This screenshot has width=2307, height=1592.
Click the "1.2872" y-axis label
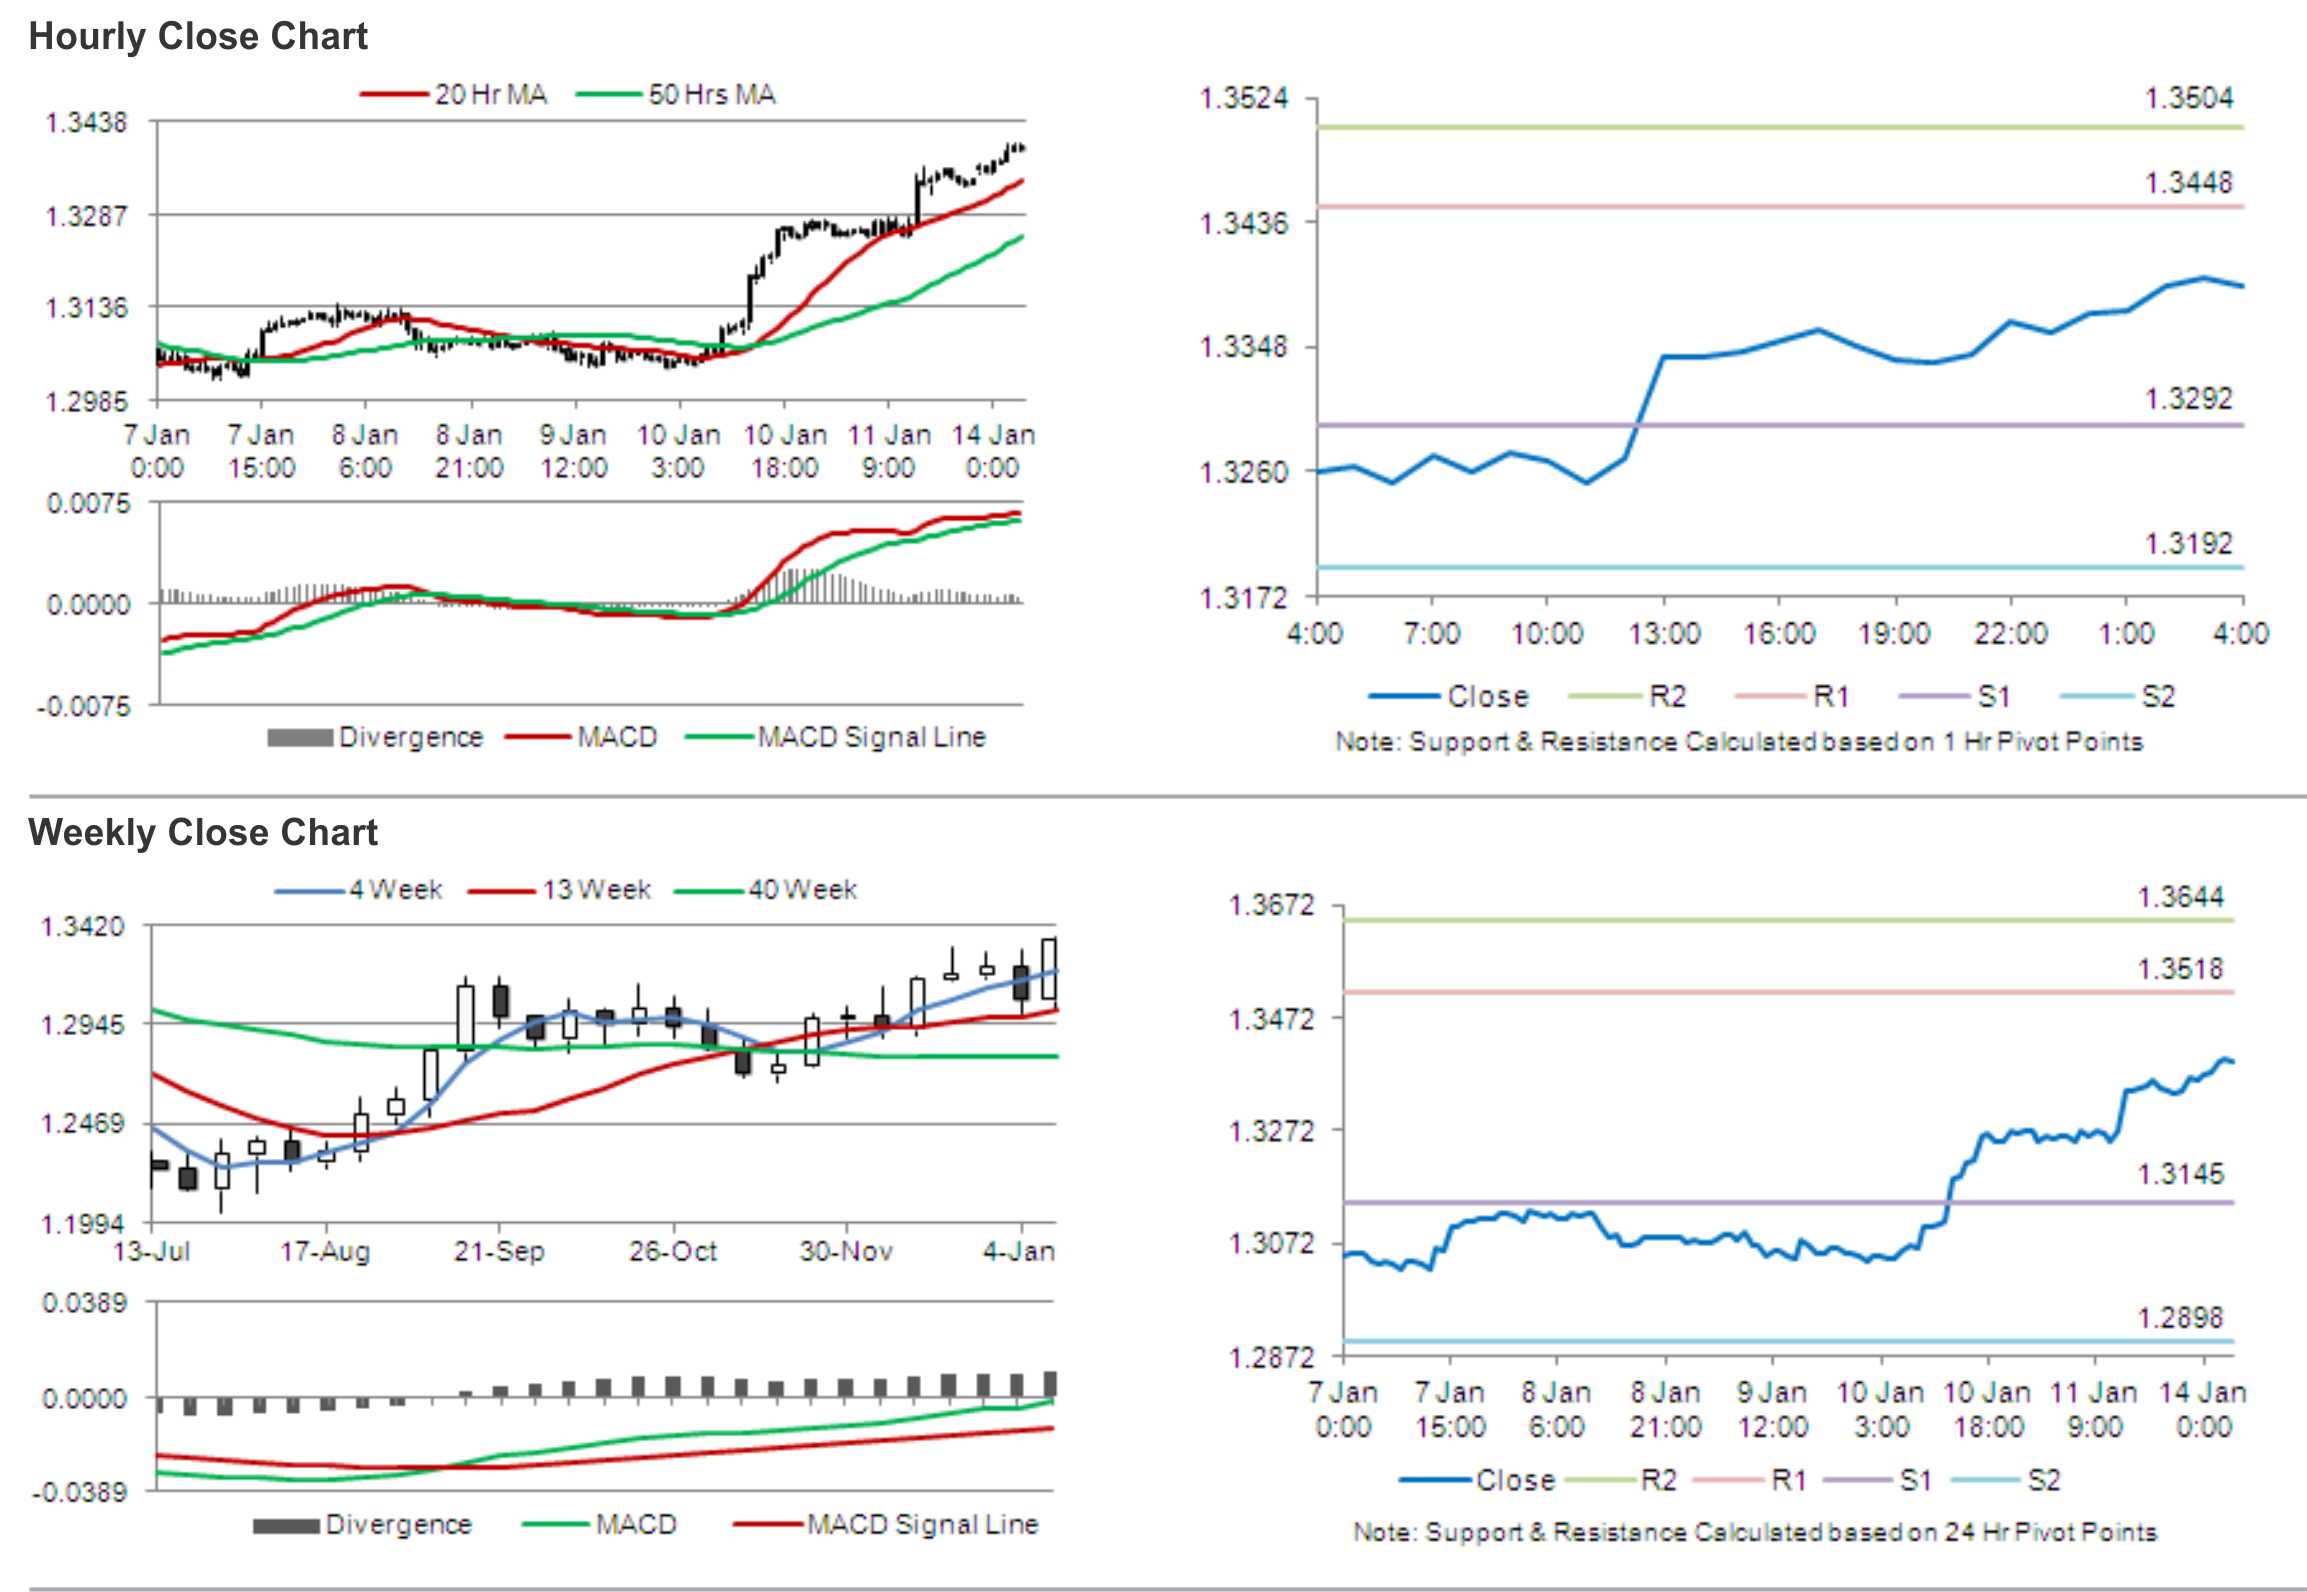coord(1271,1358)
